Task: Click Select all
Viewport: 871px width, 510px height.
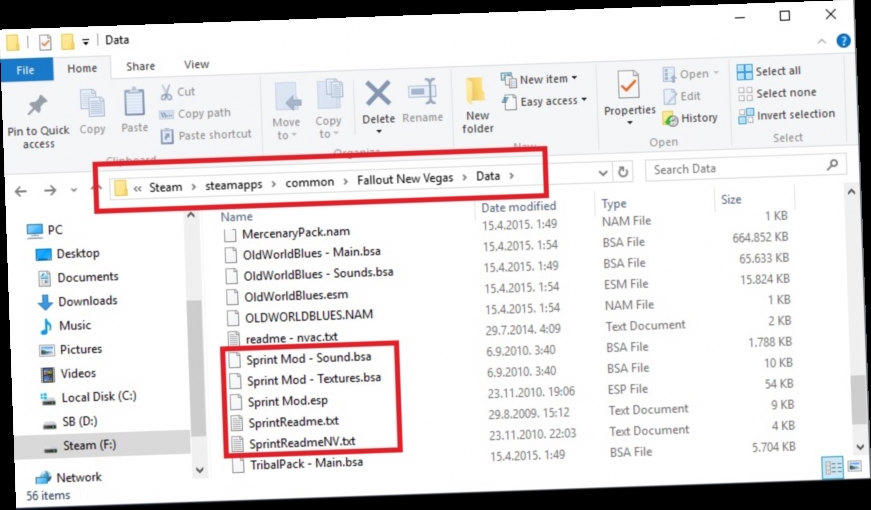Action: 769,71
